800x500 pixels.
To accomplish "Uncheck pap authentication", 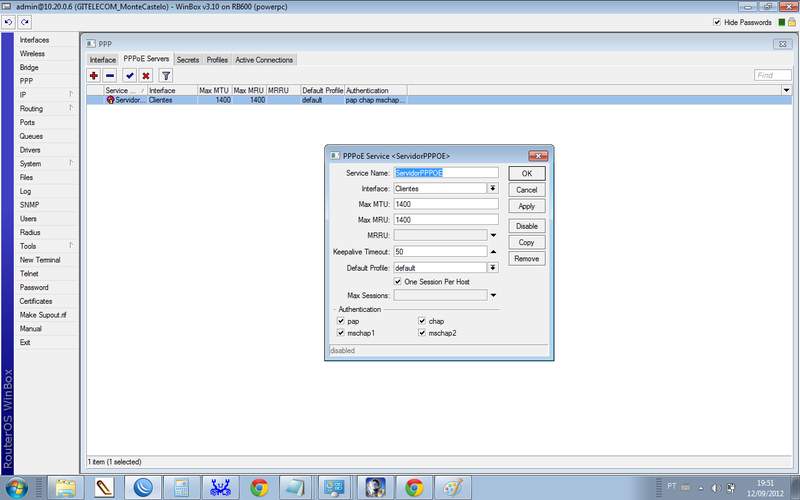I will click(x=341, y=321).
